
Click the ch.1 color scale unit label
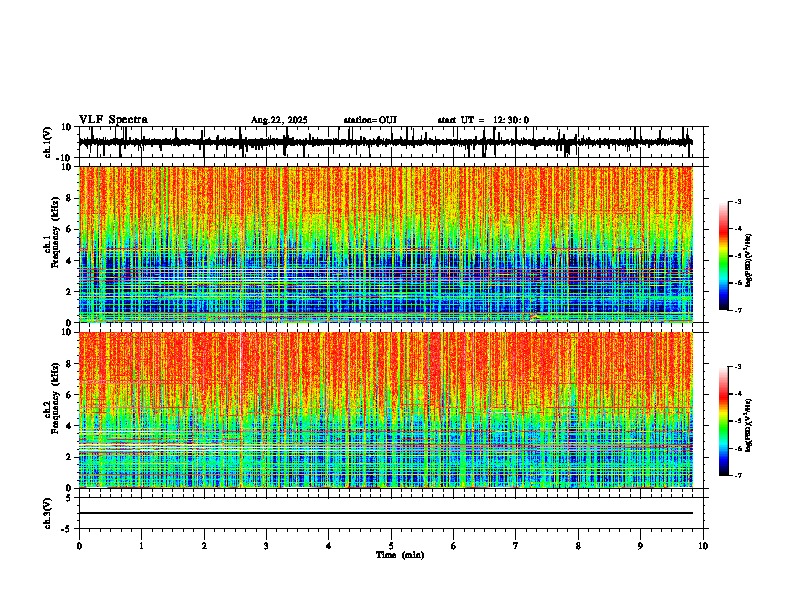[749, 261]
